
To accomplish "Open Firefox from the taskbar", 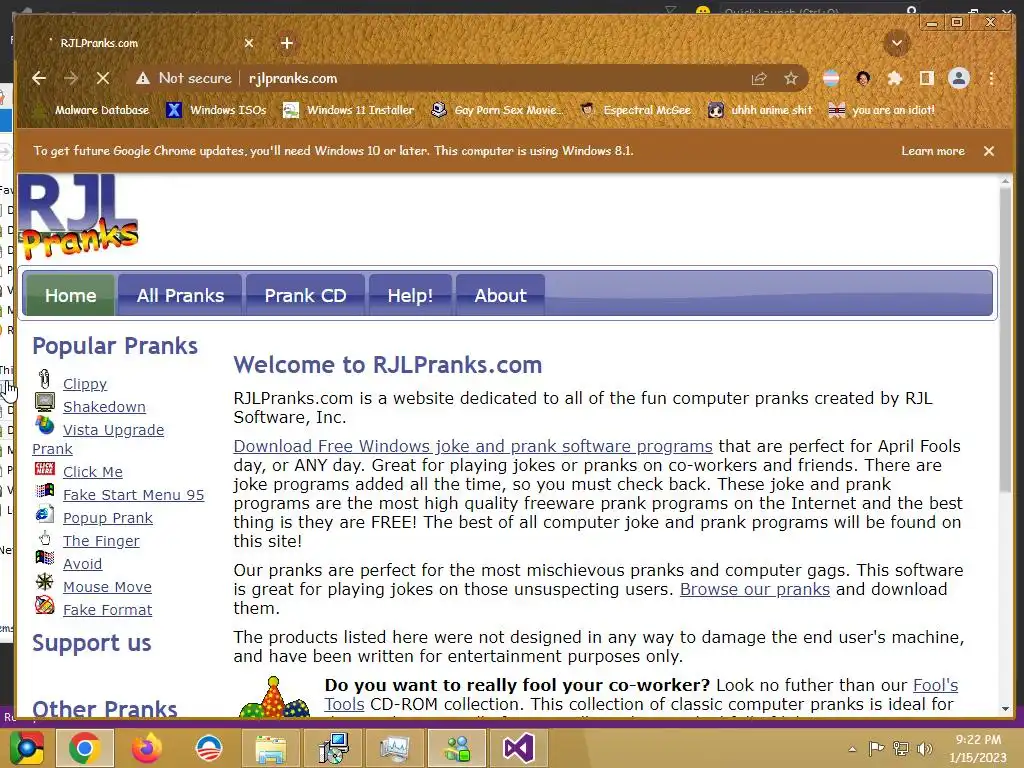I will 146,748.
